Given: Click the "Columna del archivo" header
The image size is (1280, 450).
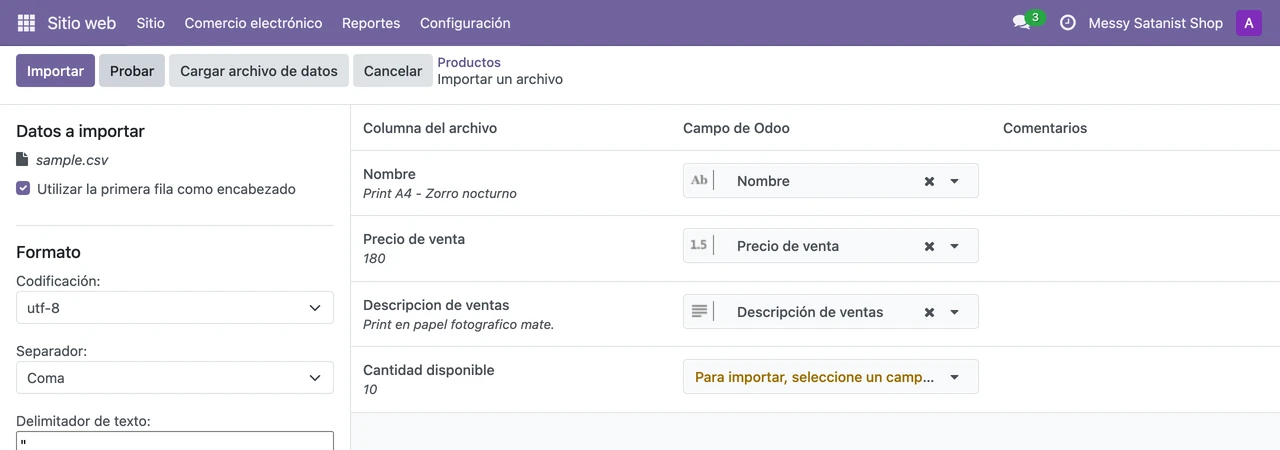Looking at the screenshot, I should (430, 128).
